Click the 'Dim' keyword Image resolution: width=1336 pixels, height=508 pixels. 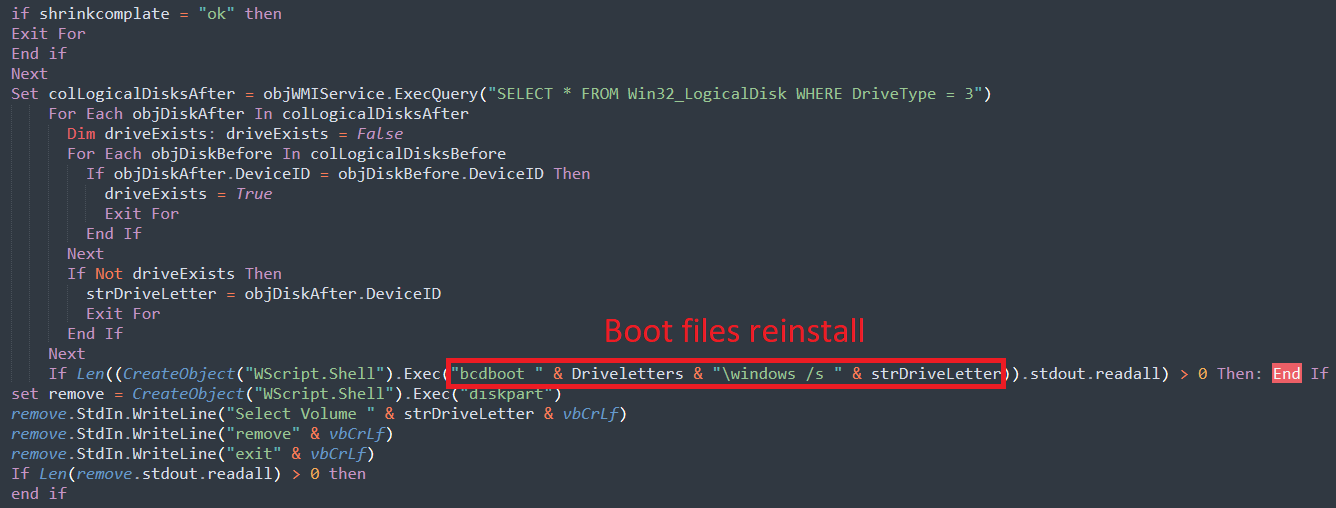click(81, 134)
